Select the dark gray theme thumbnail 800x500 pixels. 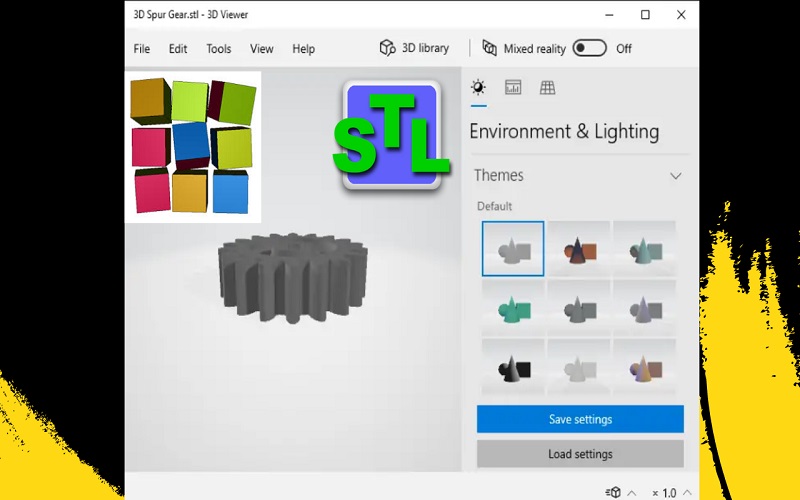[x=579, y=308]
